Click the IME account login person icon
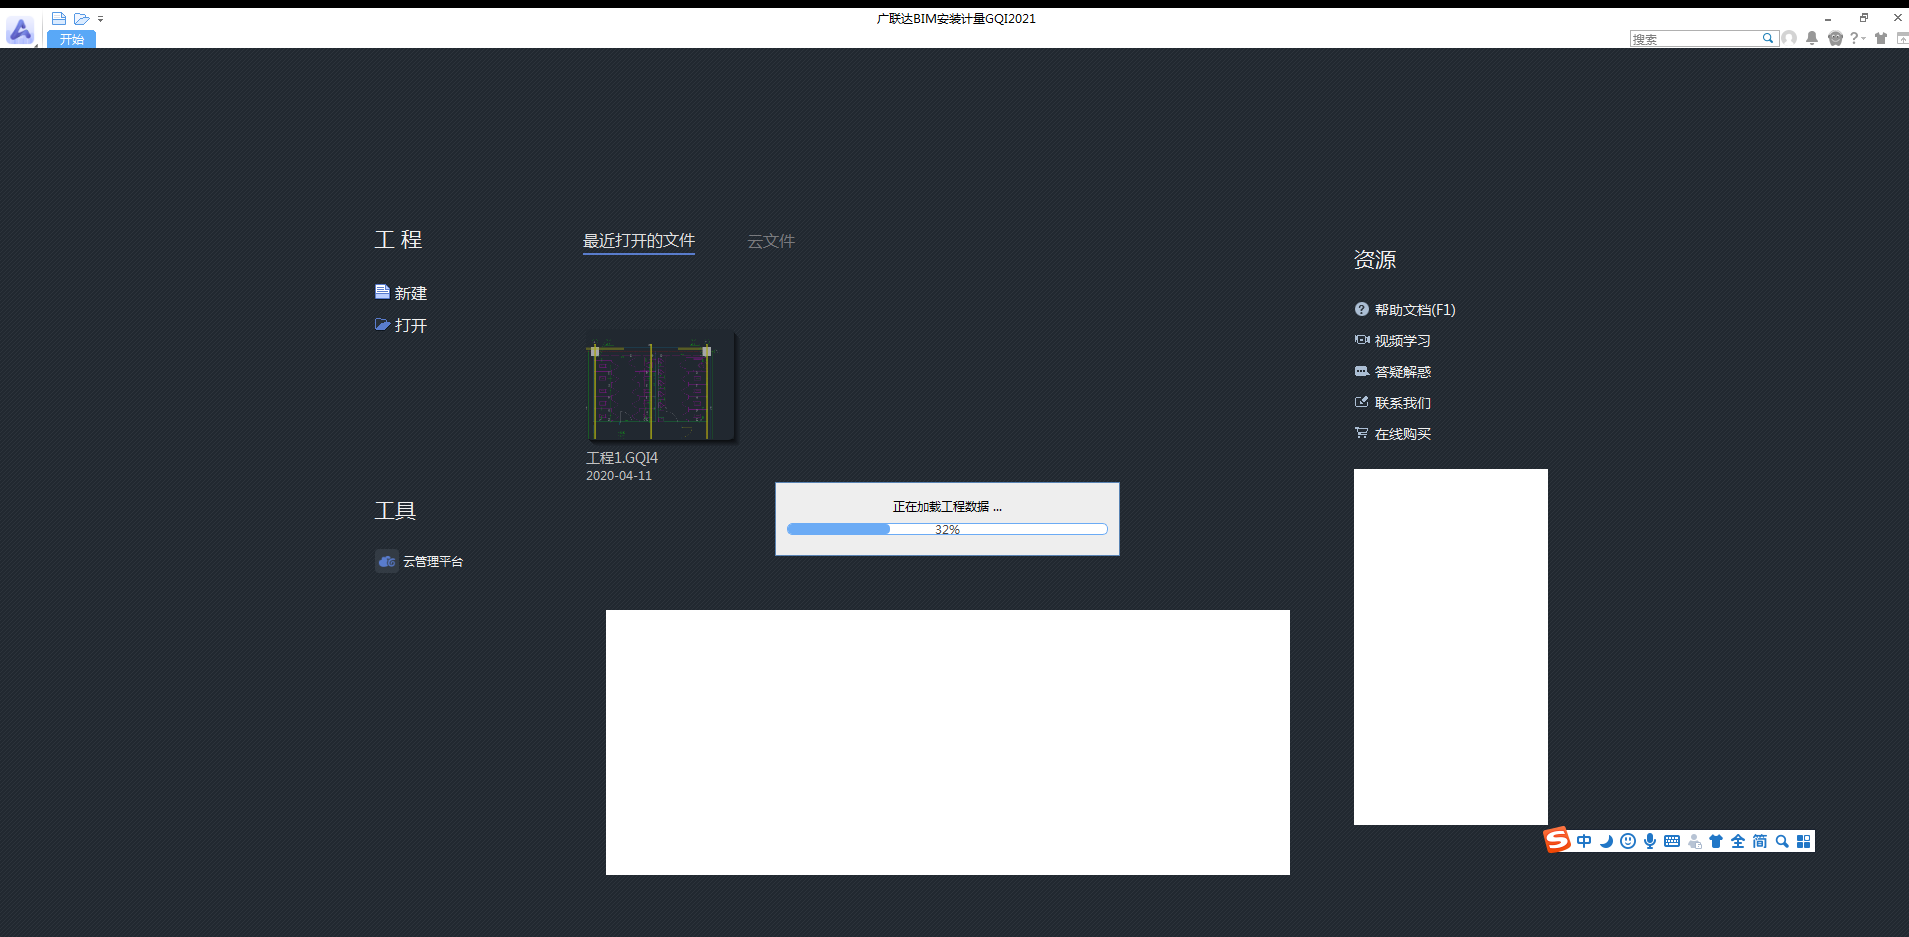The image size is (1909, 937). 1694,841
